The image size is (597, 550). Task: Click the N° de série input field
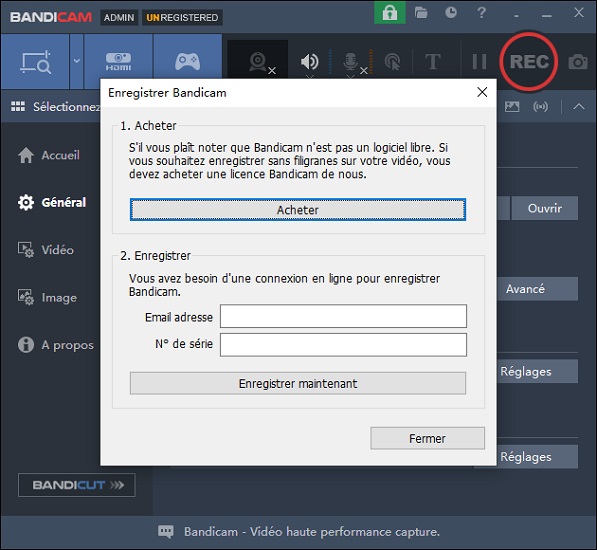[343, 345]
